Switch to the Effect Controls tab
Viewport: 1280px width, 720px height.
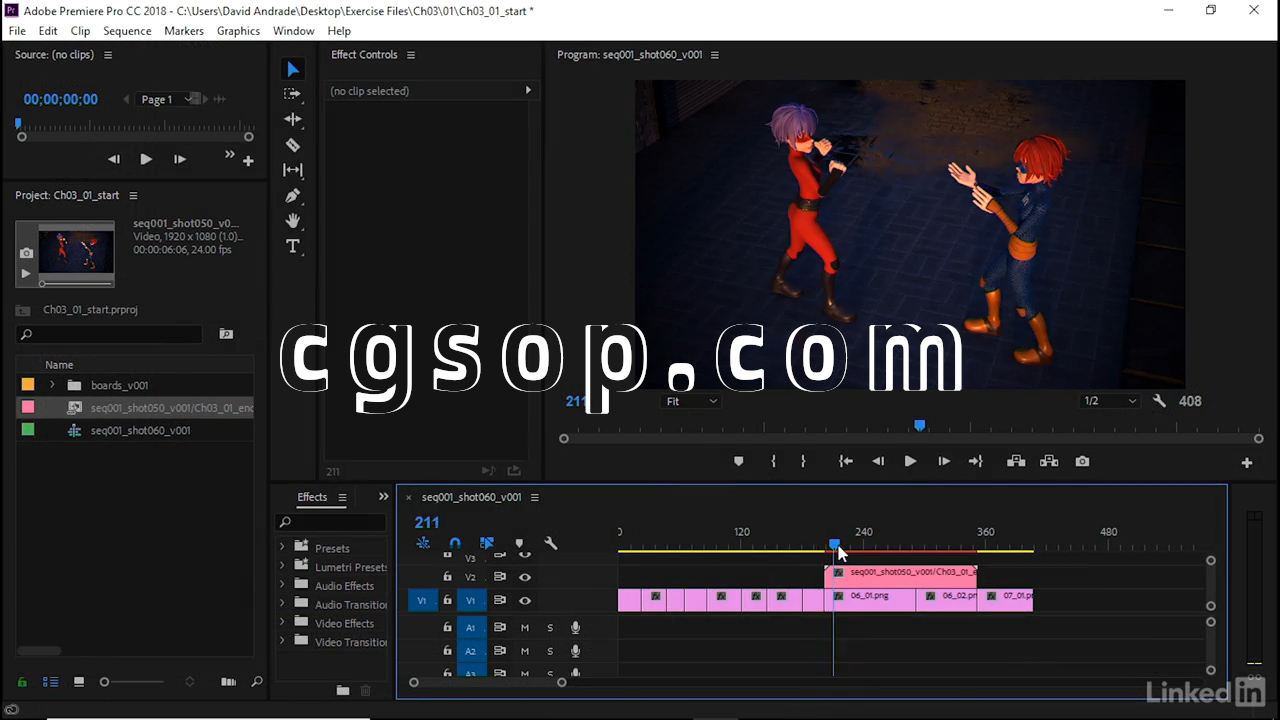tap(364, 55)
